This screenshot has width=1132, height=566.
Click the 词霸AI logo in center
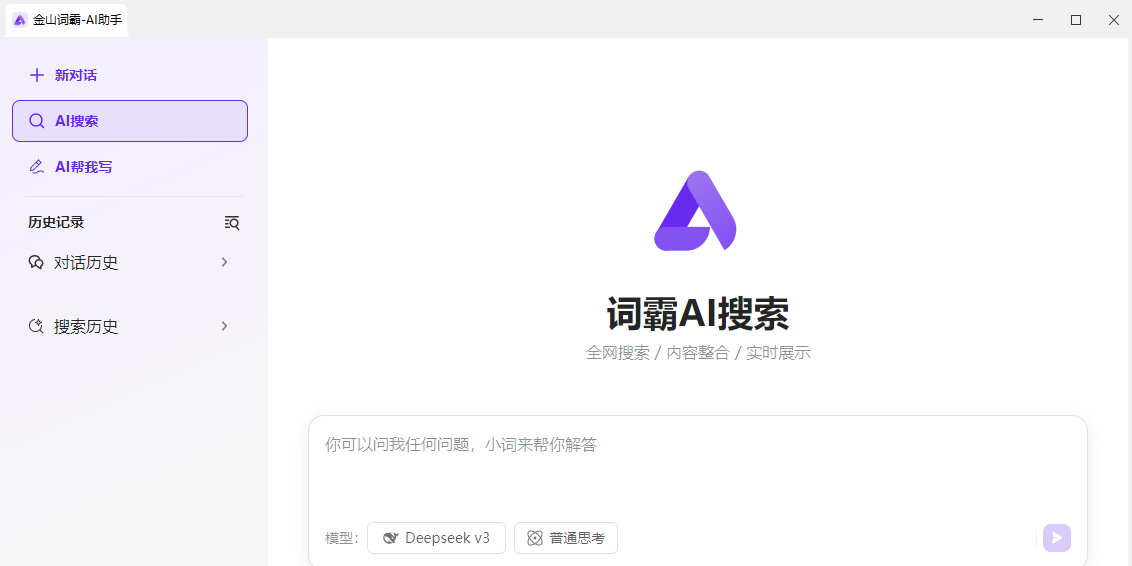coord(695,211)
